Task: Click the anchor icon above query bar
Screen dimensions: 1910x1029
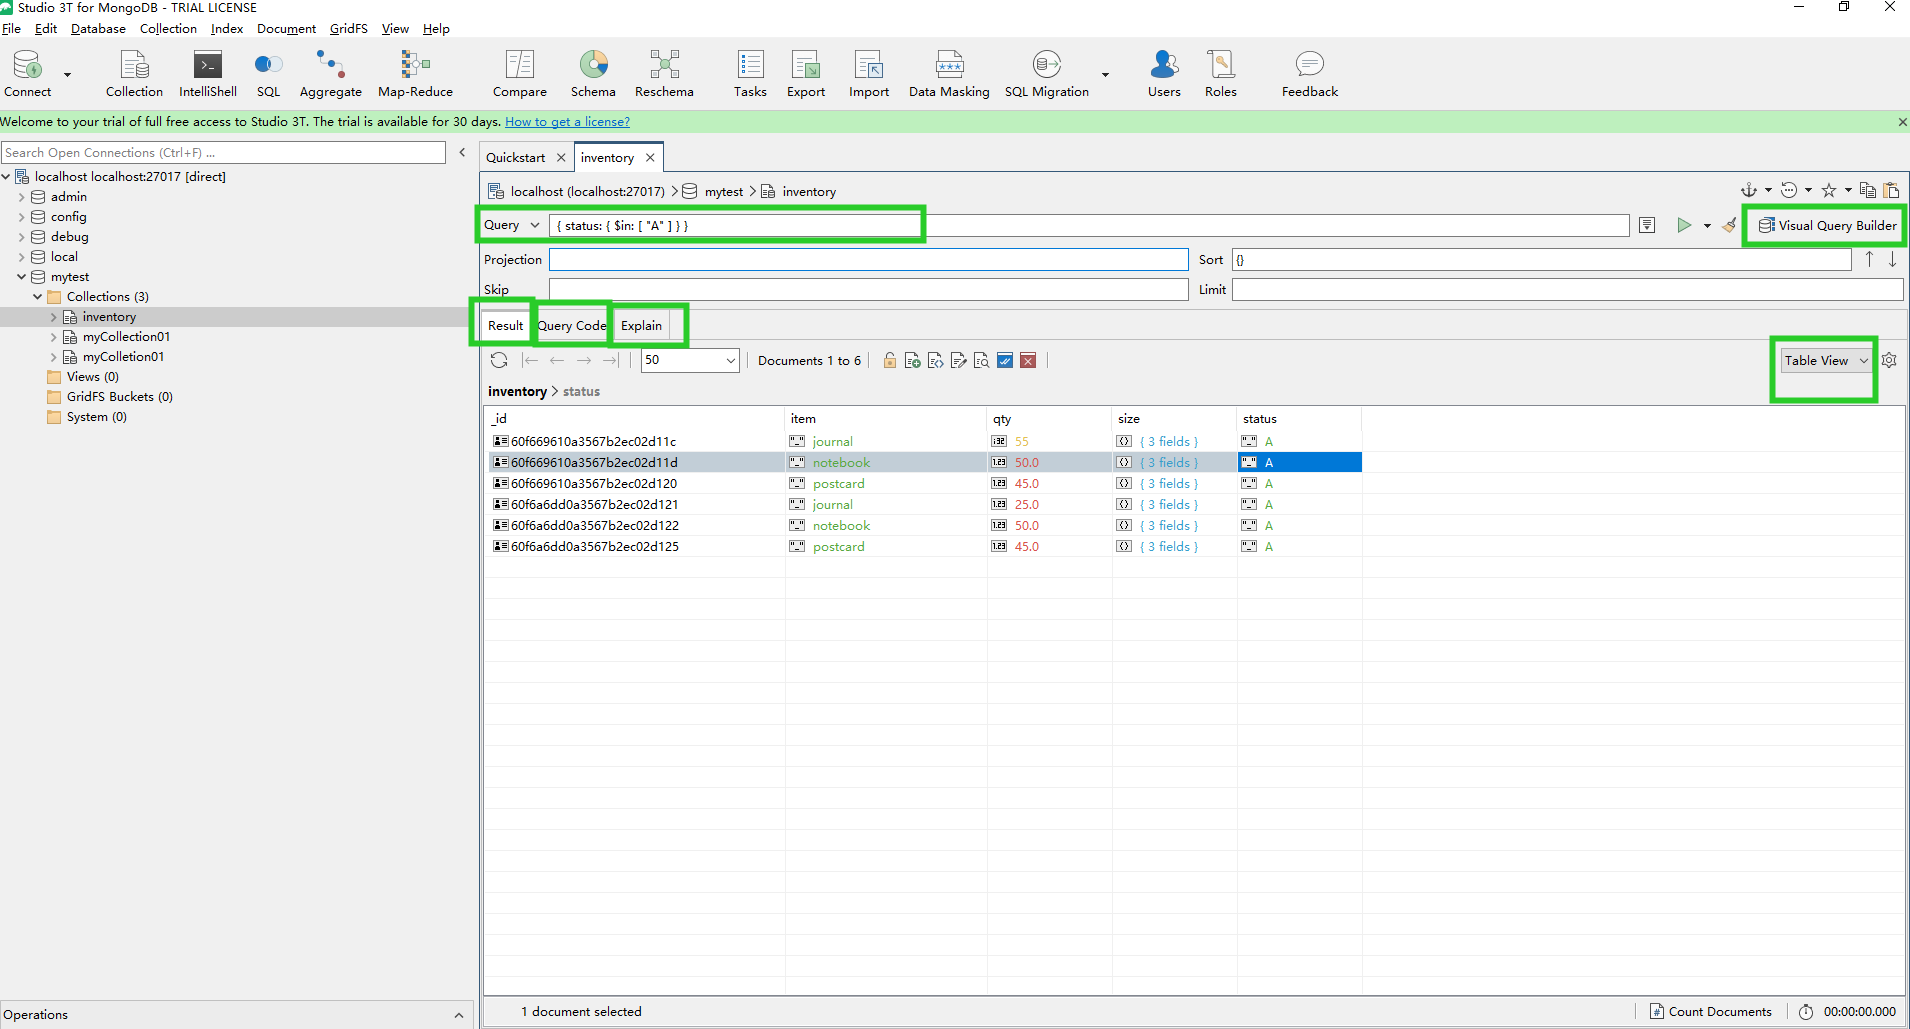Action: pos(1748,190)
